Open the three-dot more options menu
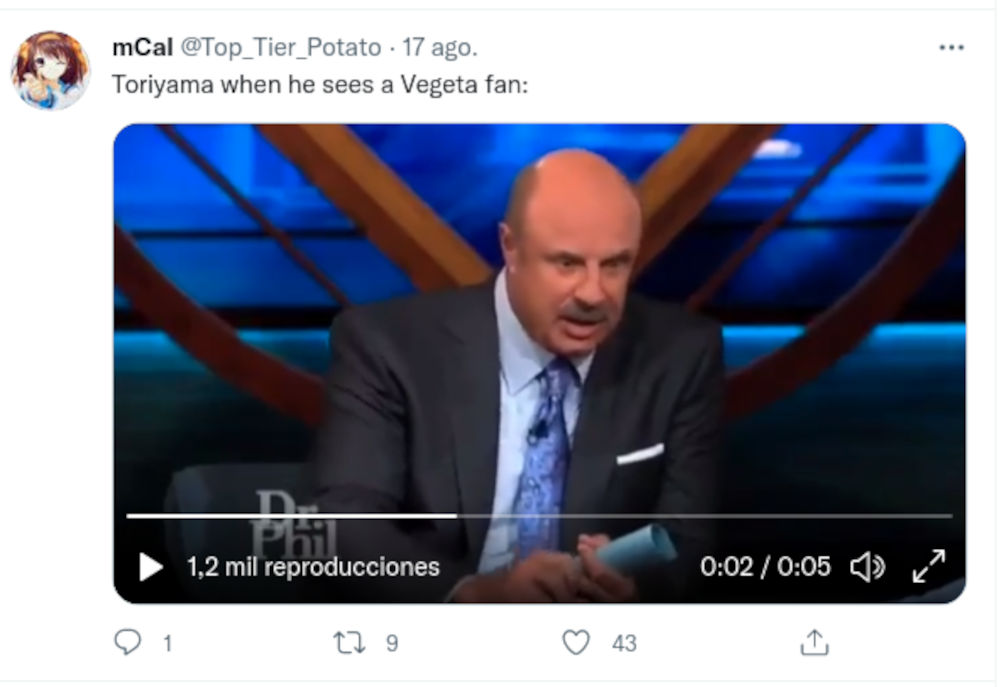Image resolution: width=1000 pixels, height=687 pixels. pyautogui.click(x=950, y=47)
